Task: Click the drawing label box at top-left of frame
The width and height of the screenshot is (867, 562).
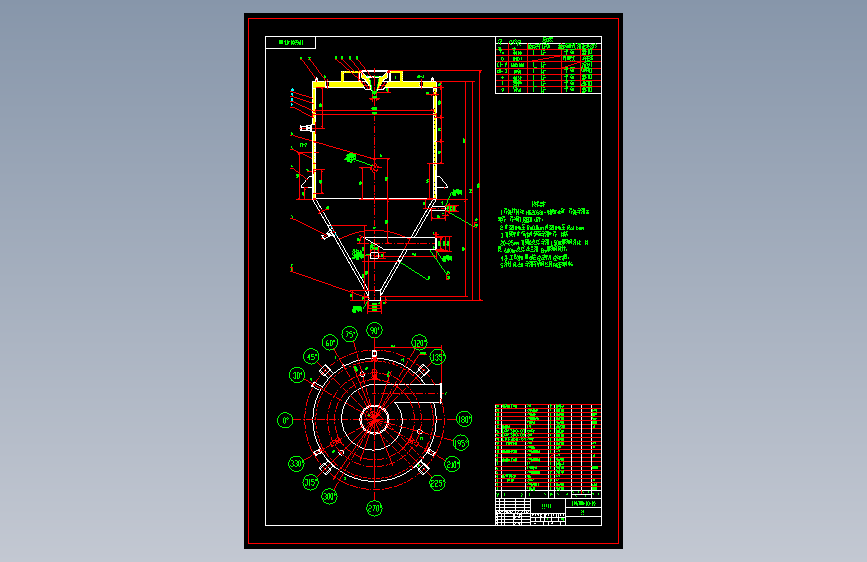Action: (290, 43)
